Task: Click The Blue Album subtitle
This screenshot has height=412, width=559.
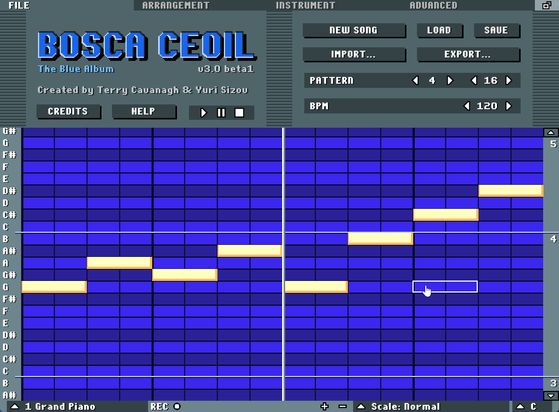Action: tap(76, 69)
